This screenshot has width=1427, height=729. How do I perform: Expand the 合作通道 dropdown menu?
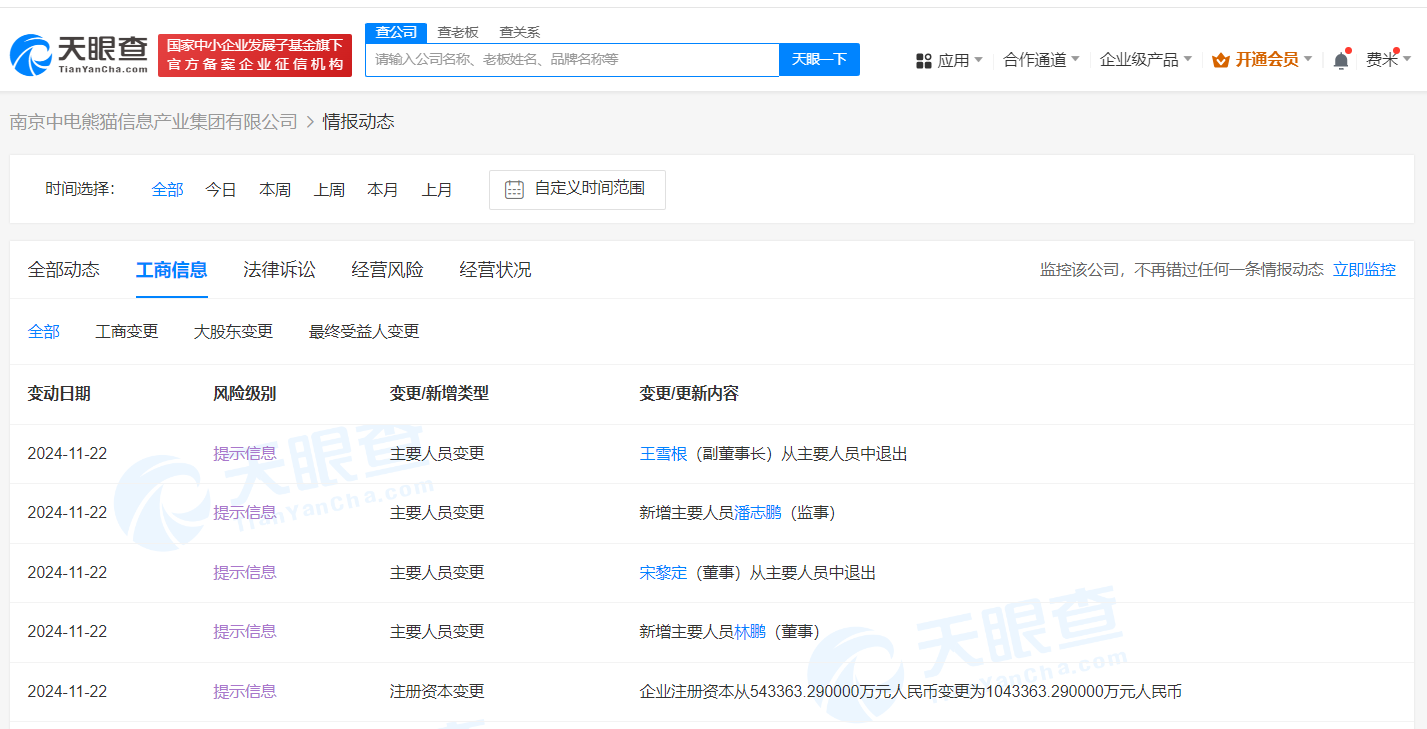coord(1041,60)
